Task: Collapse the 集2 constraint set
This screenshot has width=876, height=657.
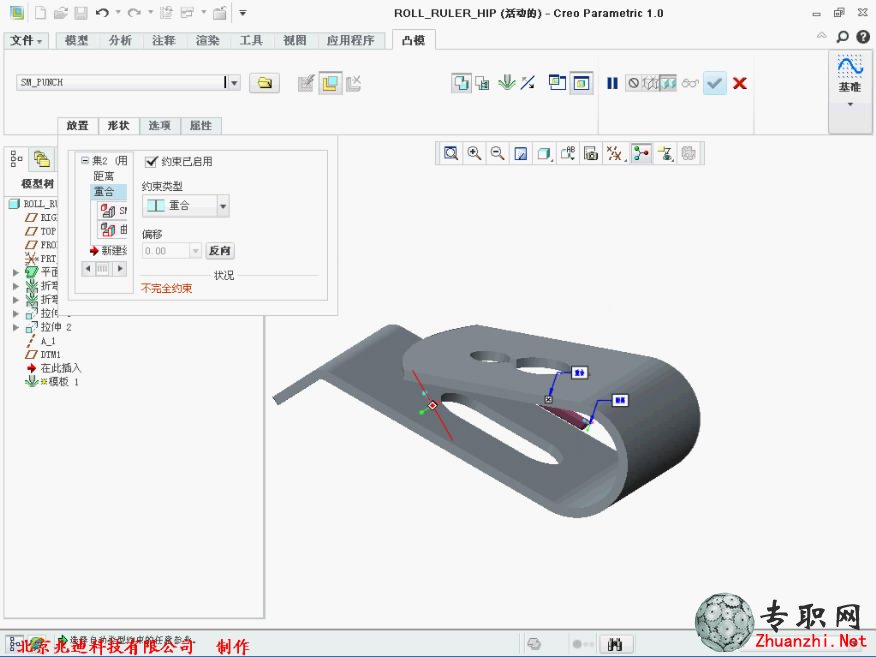Action: click(x=85, y=160)
